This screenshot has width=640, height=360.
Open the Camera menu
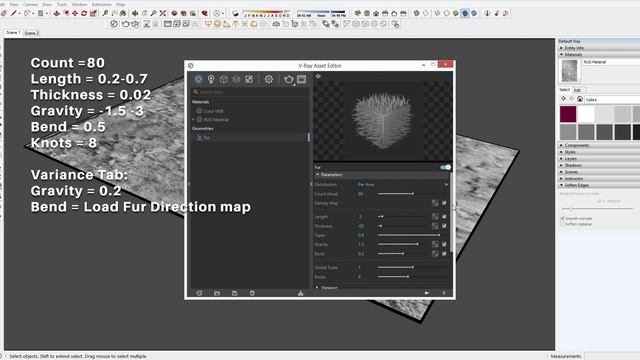point(30,4)
